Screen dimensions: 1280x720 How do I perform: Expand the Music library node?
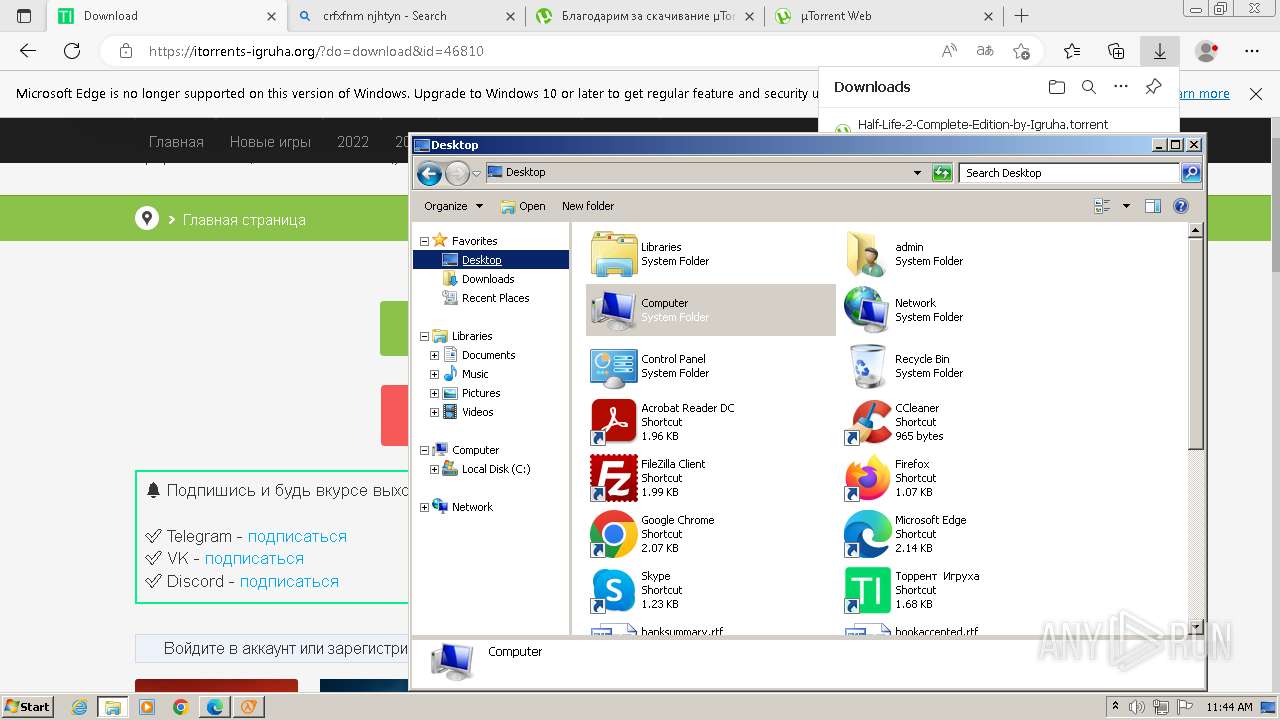point(434,374)
